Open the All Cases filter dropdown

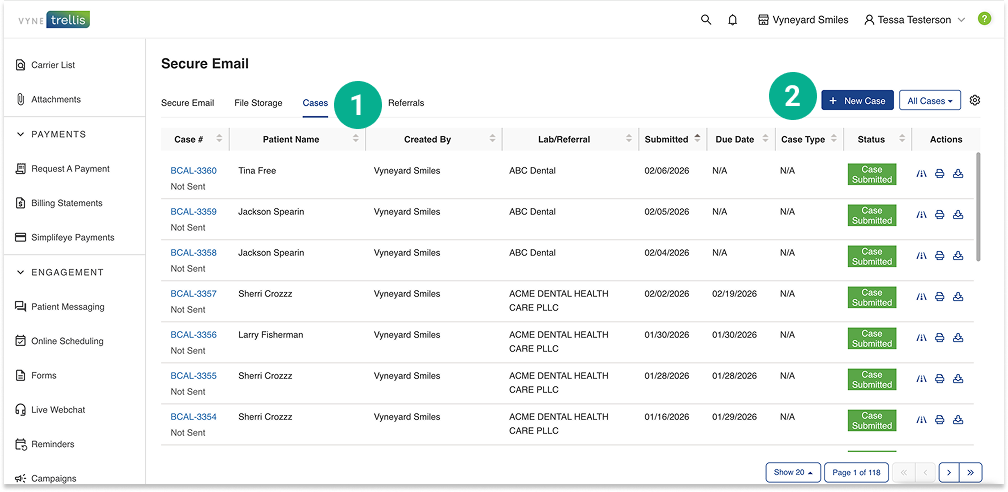929,101
